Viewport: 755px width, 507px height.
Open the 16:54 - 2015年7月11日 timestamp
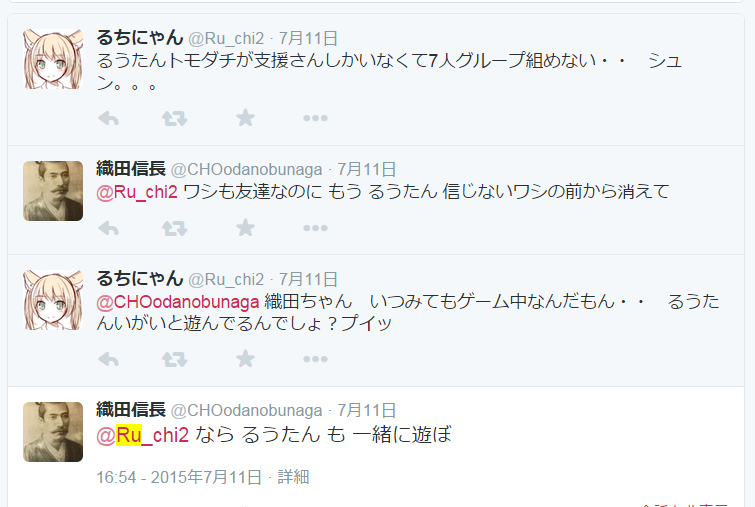(179, 477)
